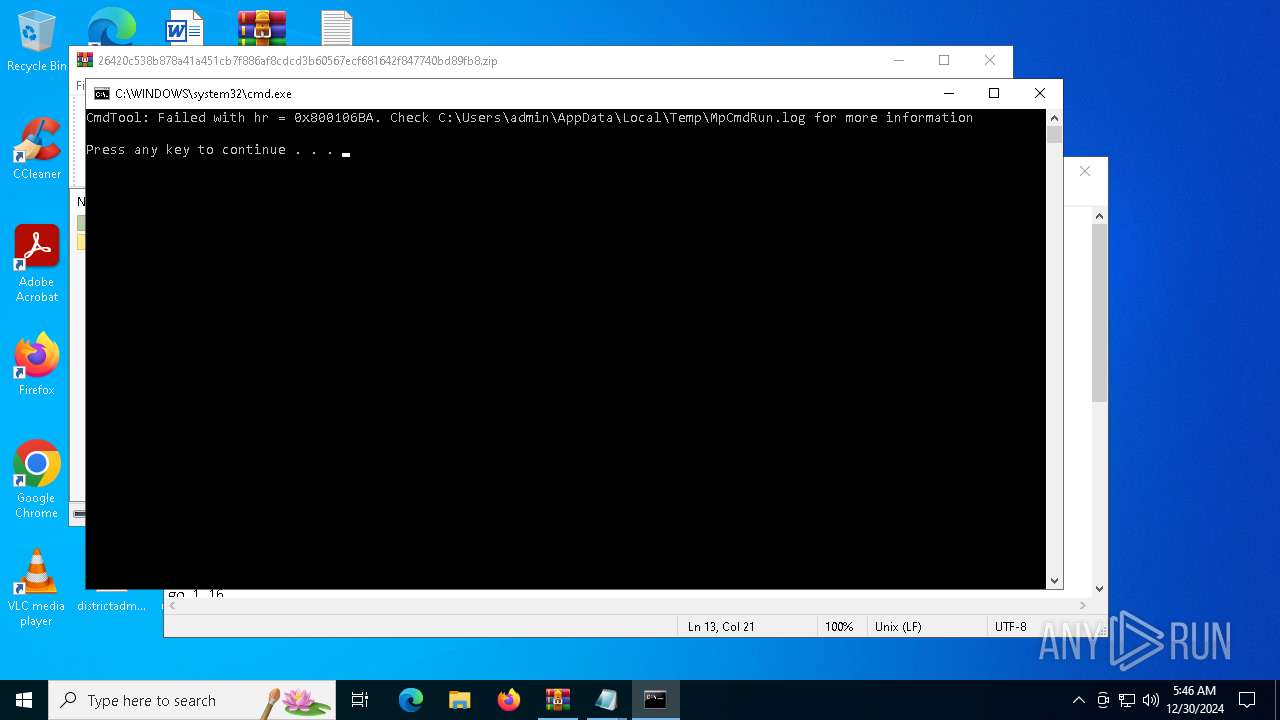Minimize the cmd.exe window

pos(948,93)
